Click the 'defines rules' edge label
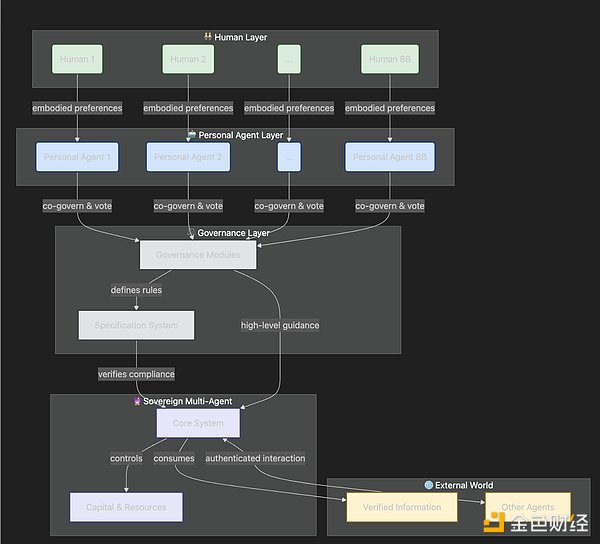The width and height of the screenshot is (600, 544). [136, 290]
